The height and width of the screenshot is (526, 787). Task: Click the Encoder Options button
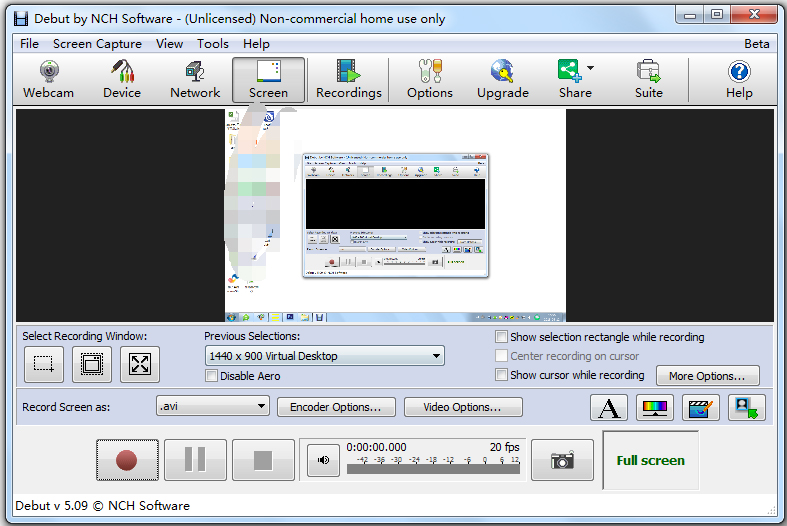336,407
